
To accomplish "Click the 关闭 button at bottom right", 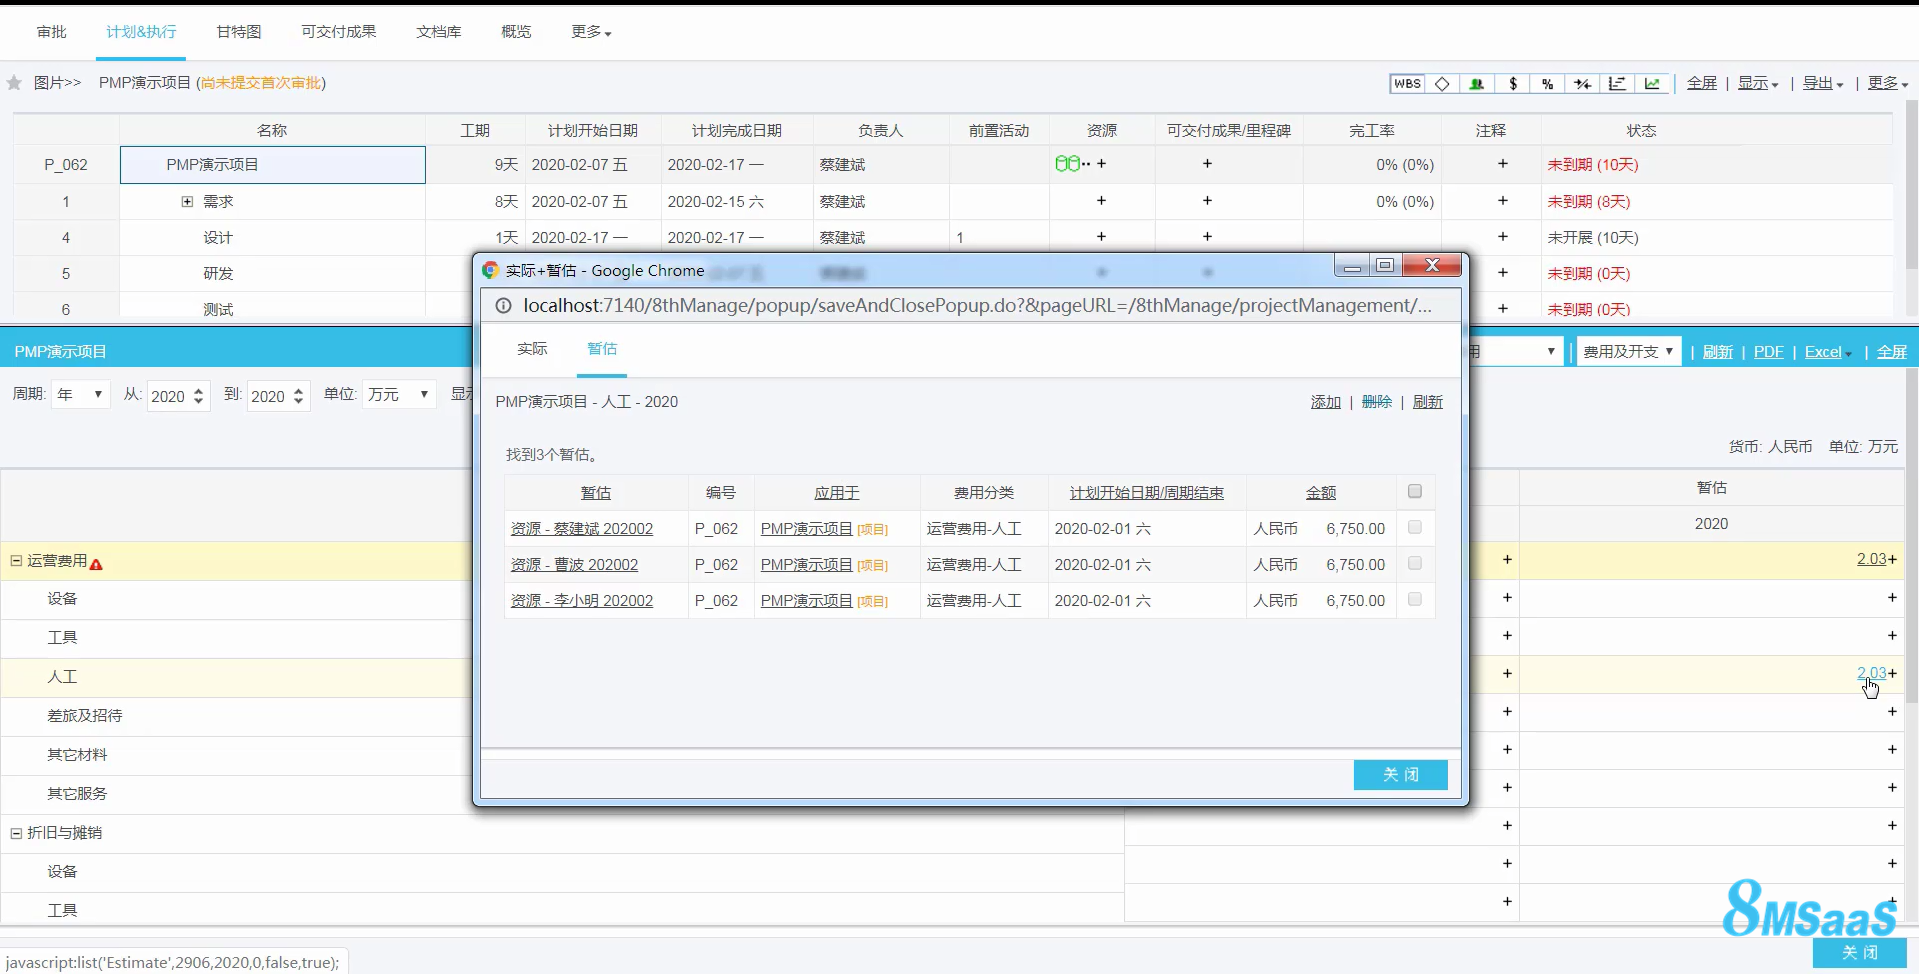I will click(1859, 953).
